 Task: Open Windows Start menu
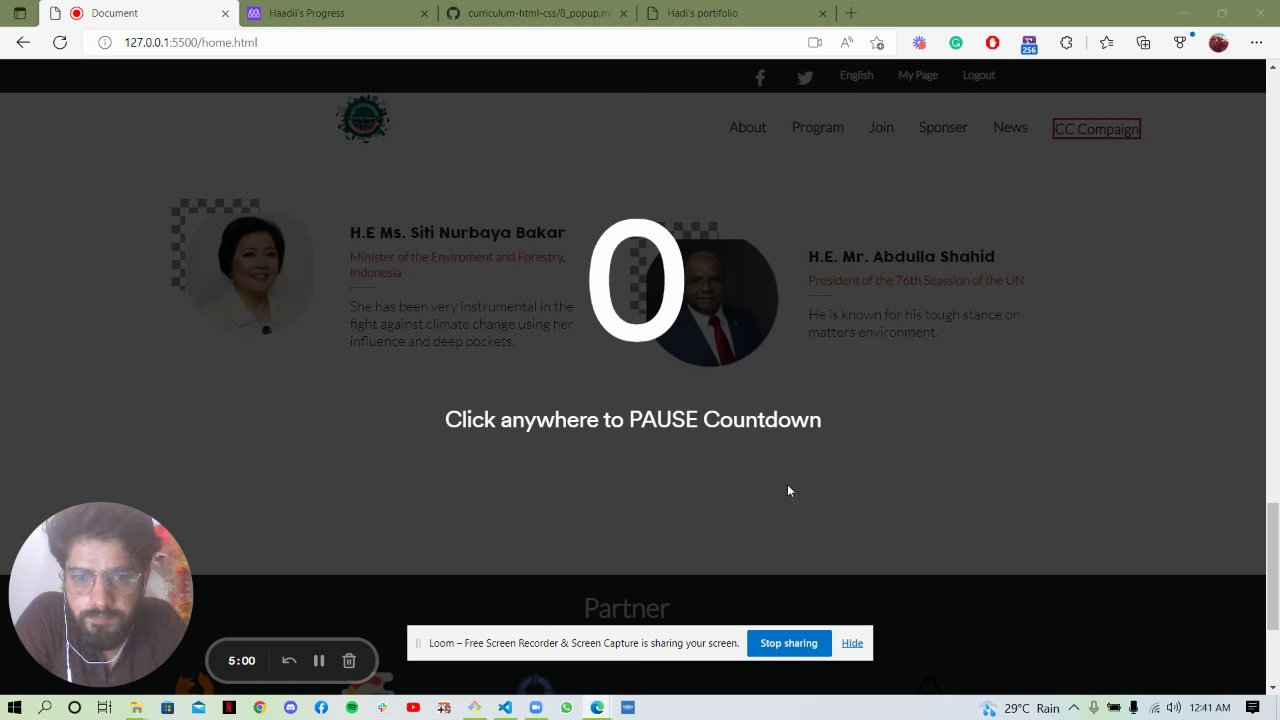click(x=14, y=707)
